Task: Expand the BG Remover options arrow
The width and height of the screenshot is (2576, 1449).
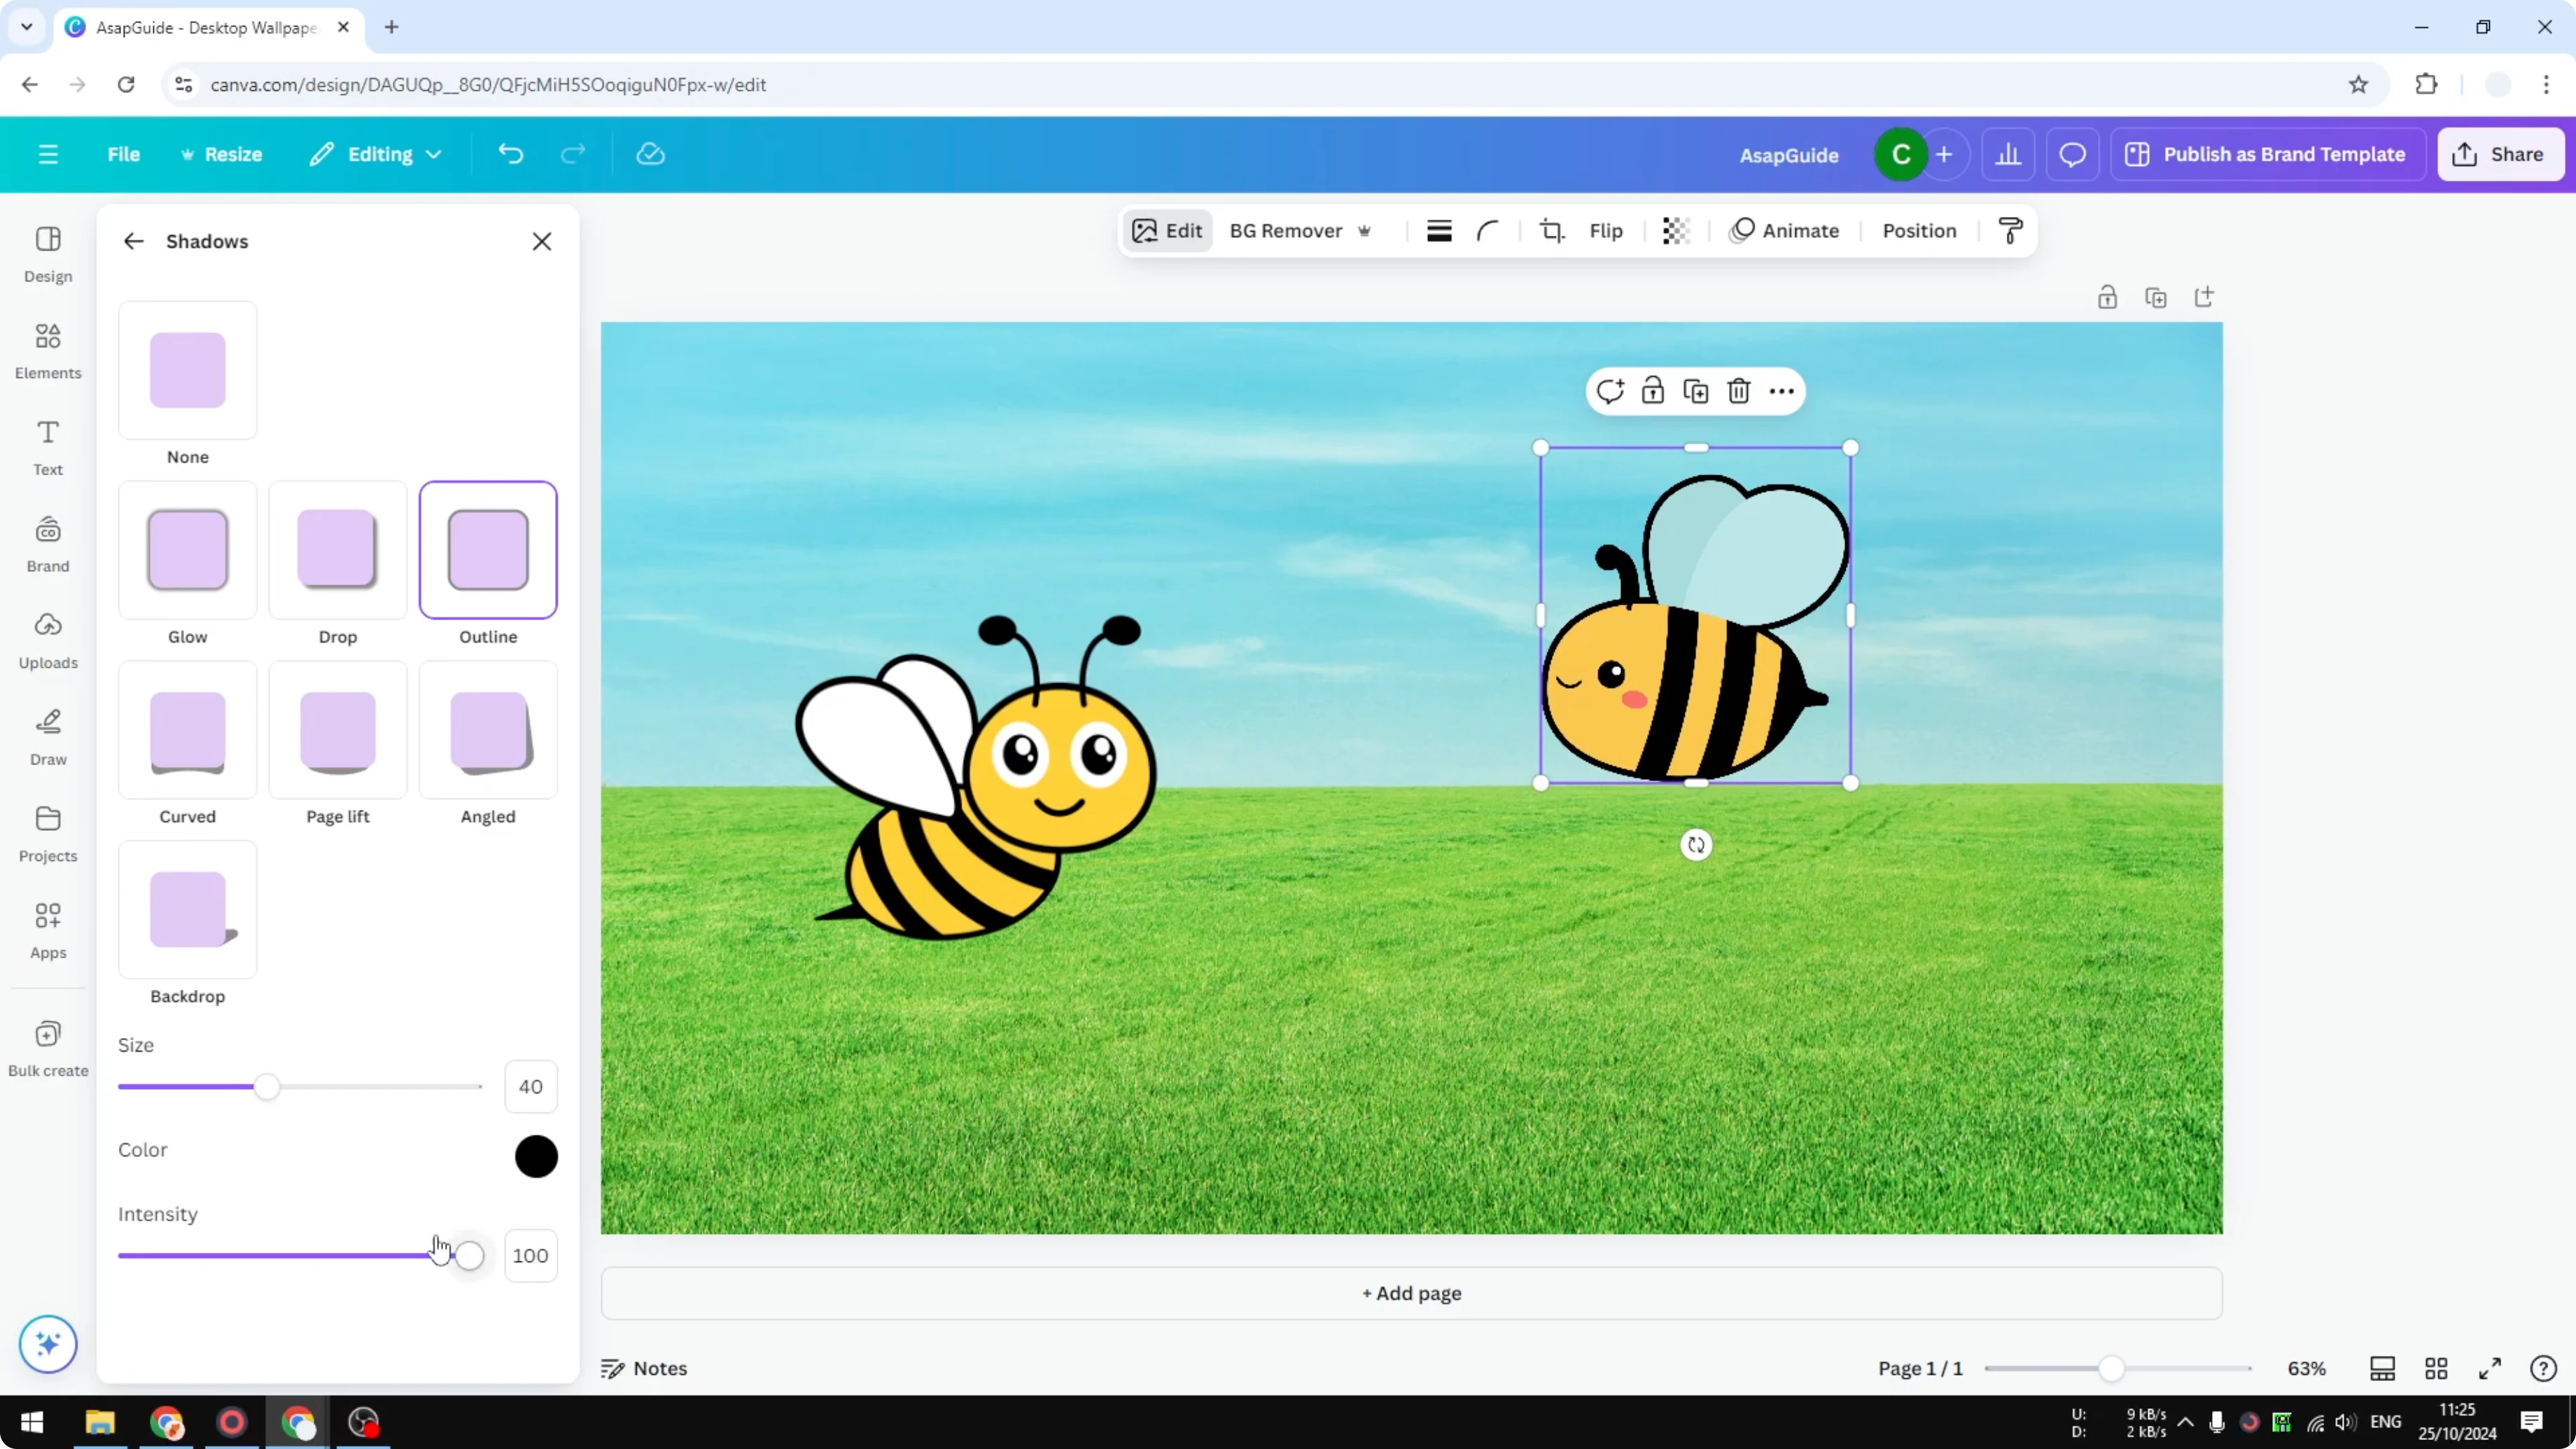Action: [1366, 231]
